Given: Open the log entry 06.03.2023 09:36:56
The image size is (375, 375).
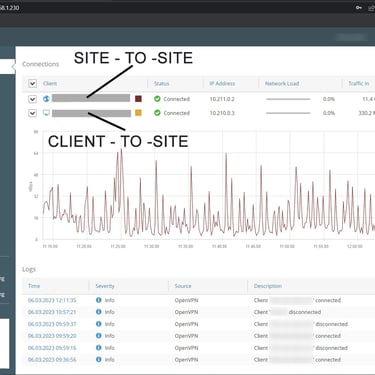Looking at the screenshot, I should [52, 360].
